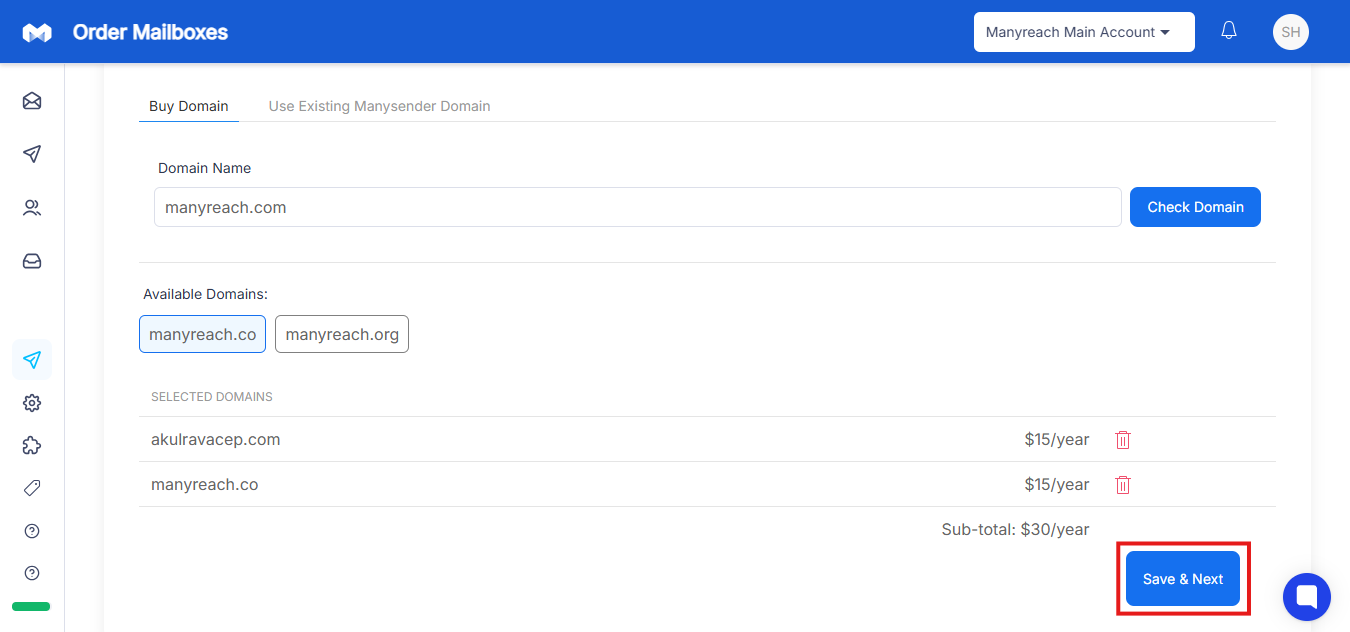This screenshot has width=1350, height=632.
Task: Click the akulravacep.com domain text
Action: point(215,439)
